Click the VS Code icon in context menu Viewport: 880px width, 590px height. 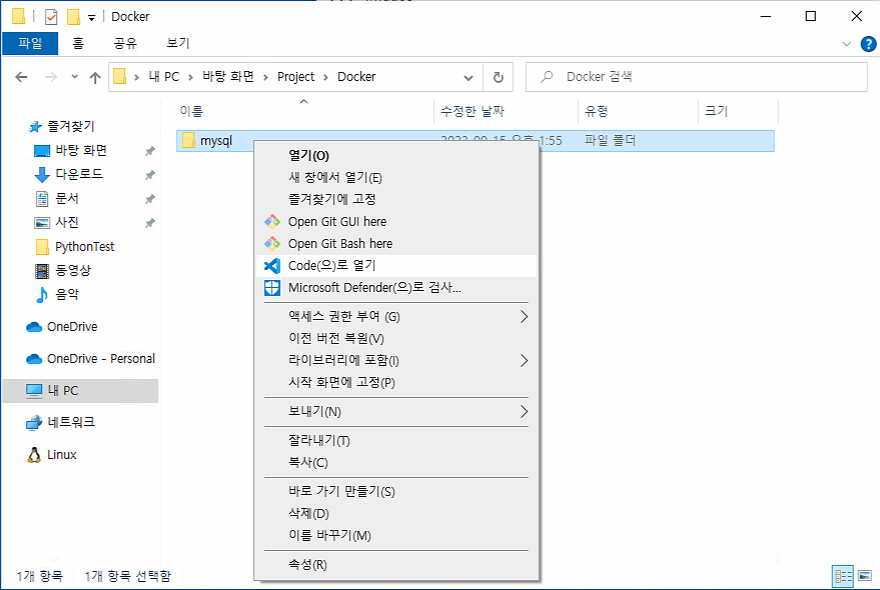point(272,266)
